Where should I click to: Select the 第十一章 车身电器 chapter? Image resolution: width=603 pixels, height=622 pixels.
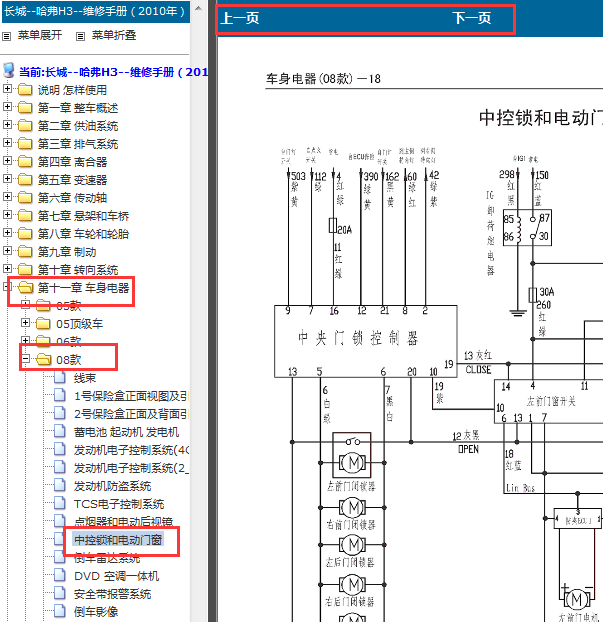pos(83,288)
